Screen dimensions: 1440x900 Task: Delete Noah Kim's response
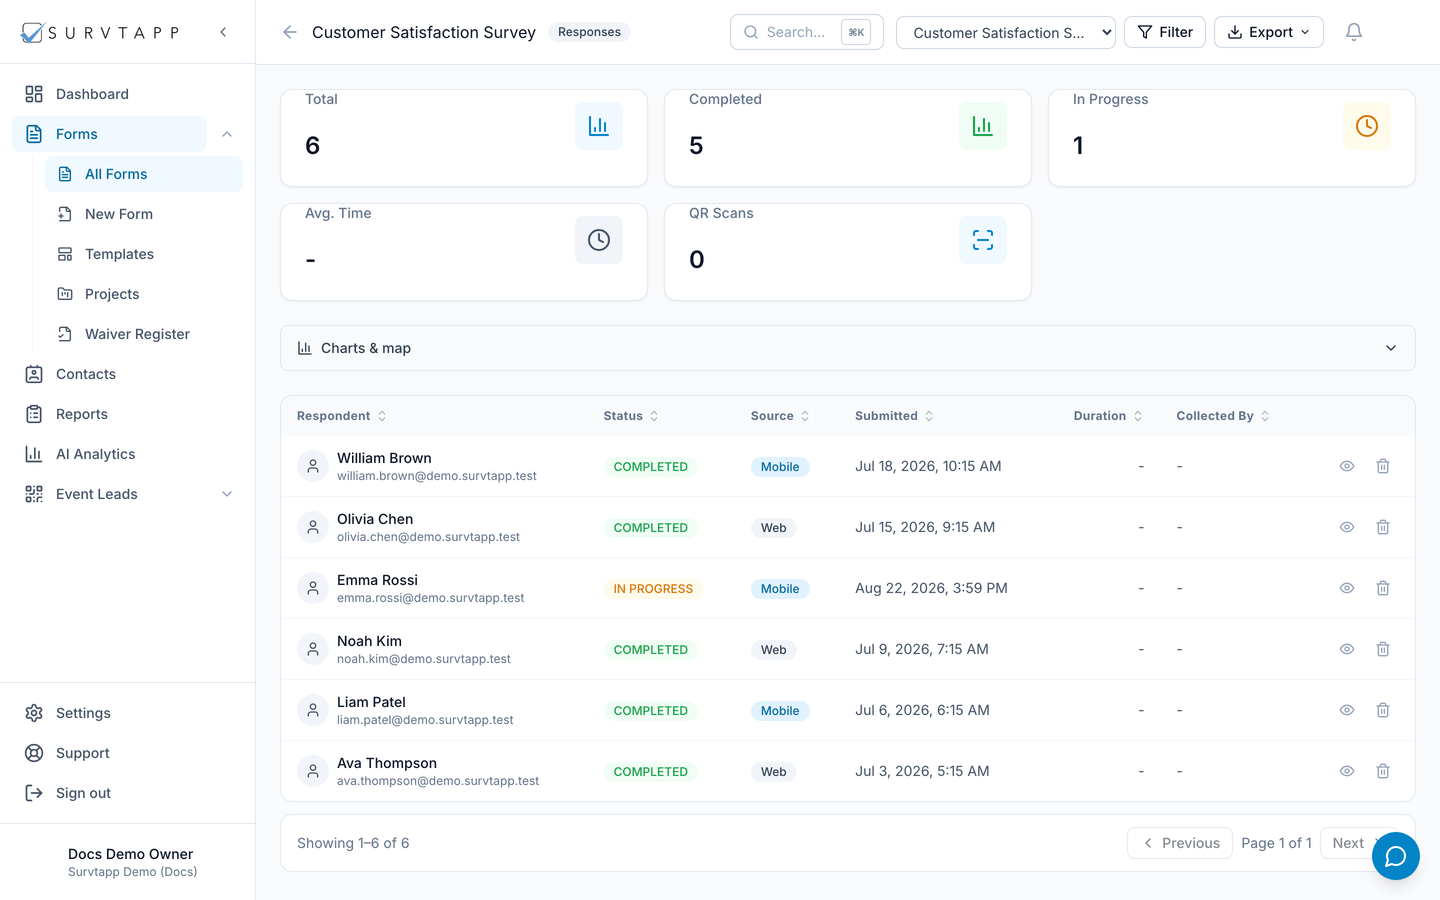pos(1383,649)
